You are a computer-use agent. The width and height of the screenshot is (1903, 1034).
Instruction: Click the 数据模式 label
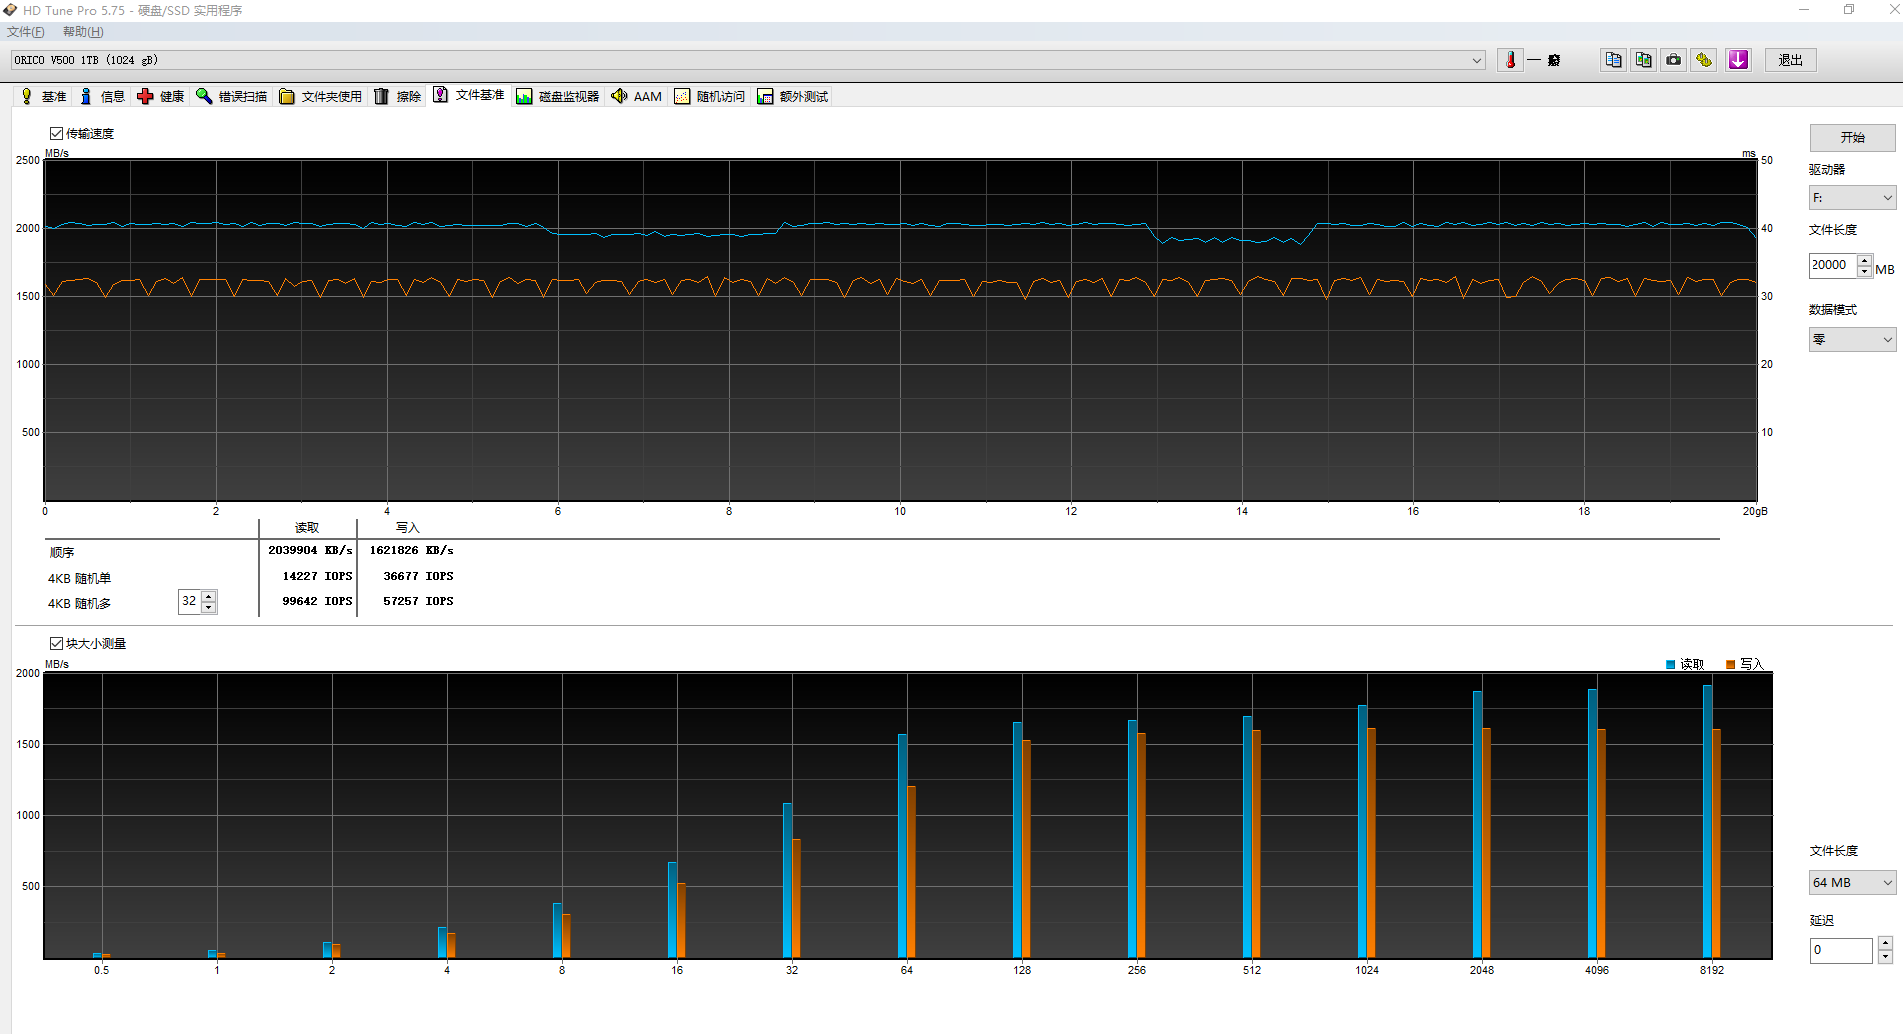point(1833,309)
